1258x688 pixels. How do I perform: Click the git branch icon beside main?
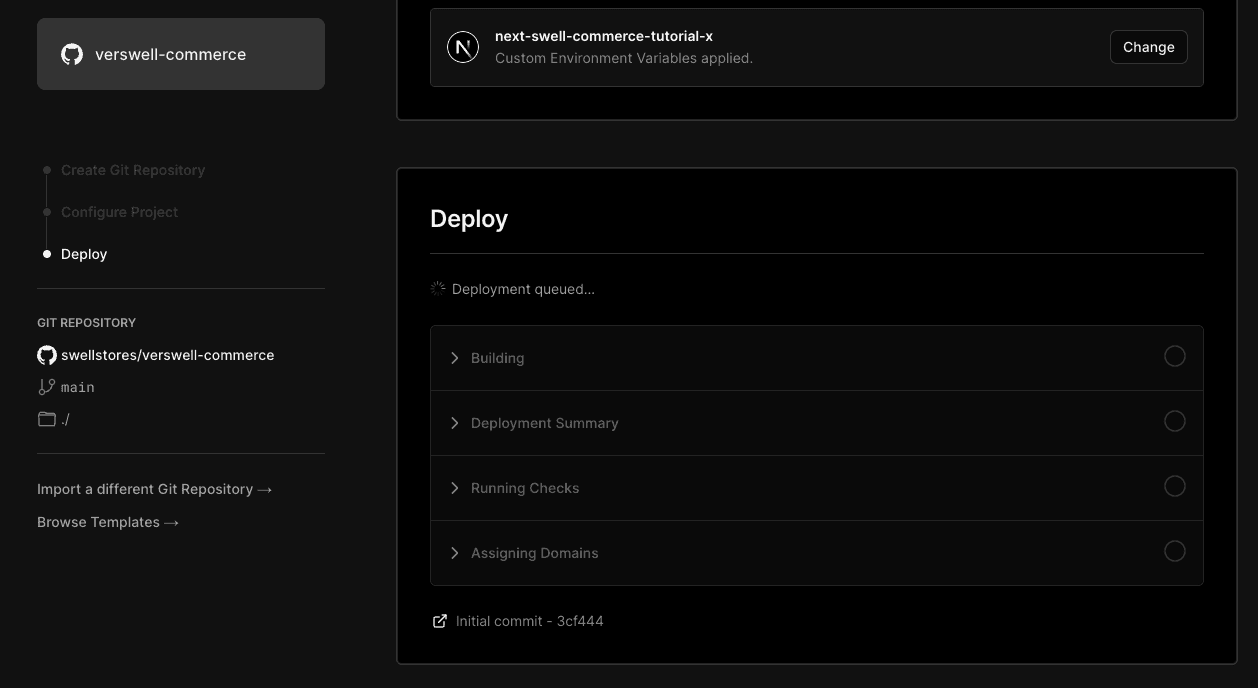[x=47, y=387]
